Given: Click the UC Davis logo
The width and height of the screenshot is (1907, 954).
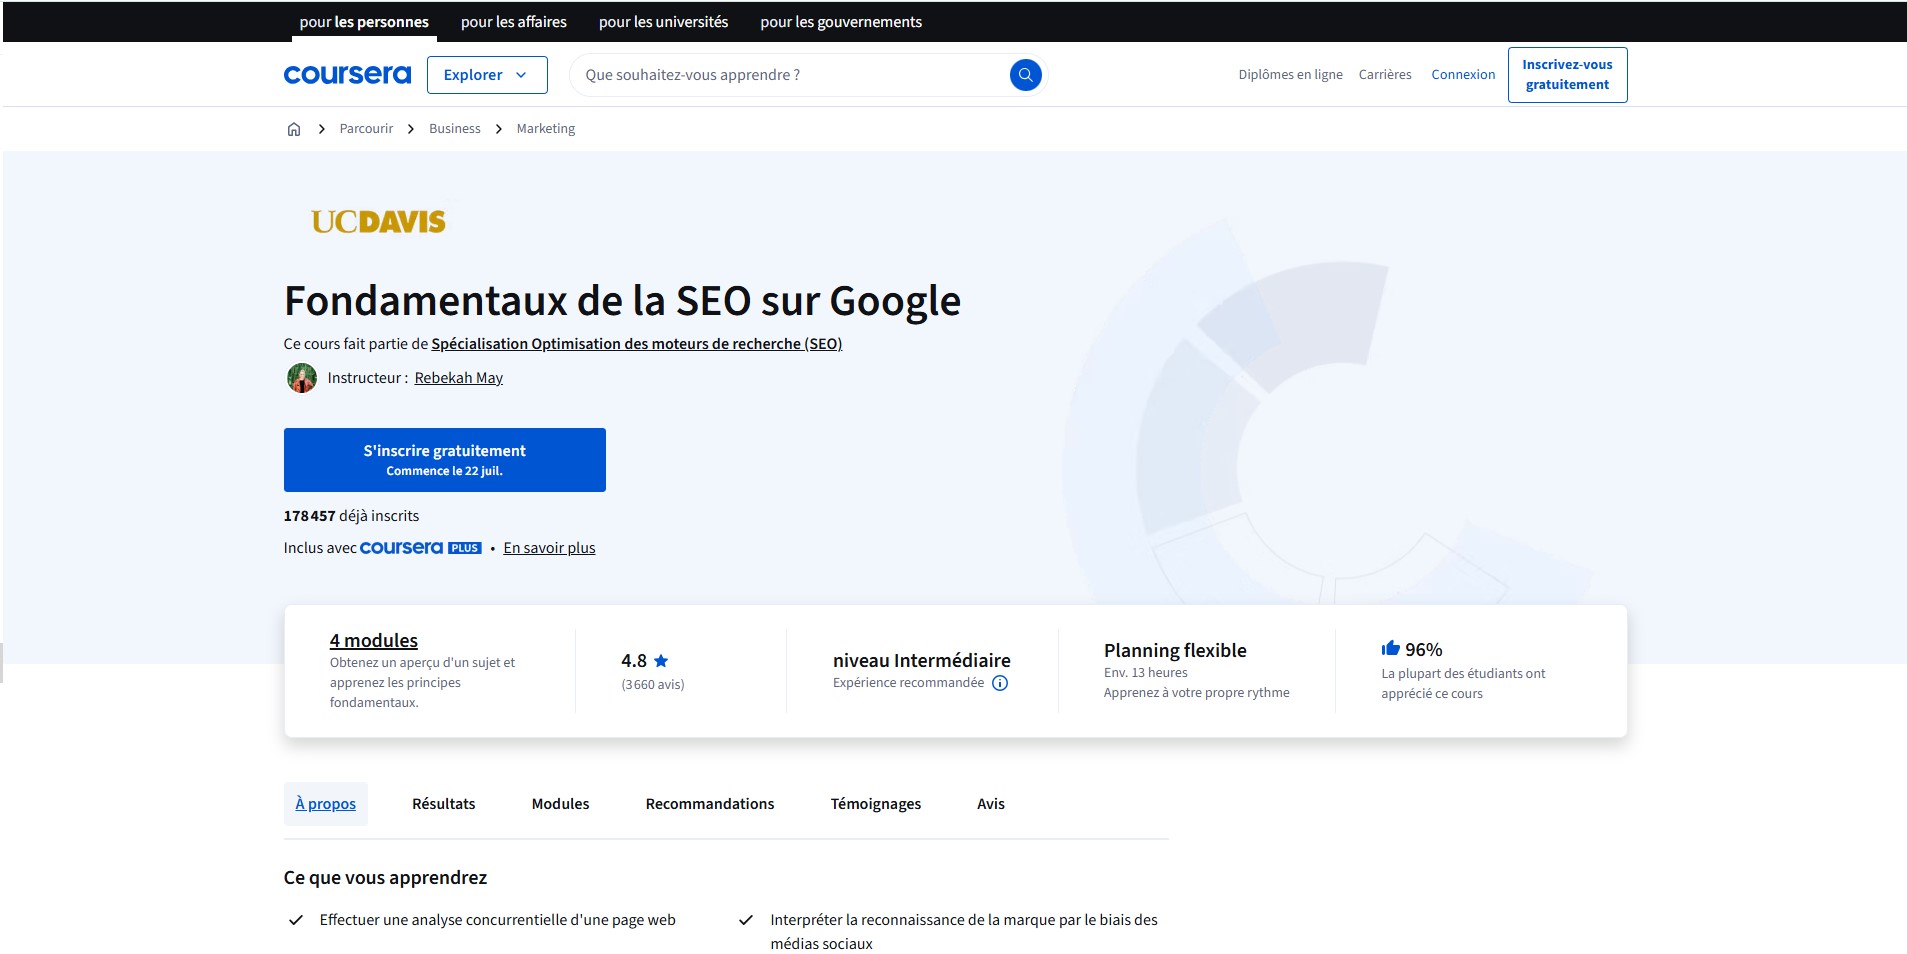Looking at the screenshot, I should pyautogui.click(x=378, y=221).
